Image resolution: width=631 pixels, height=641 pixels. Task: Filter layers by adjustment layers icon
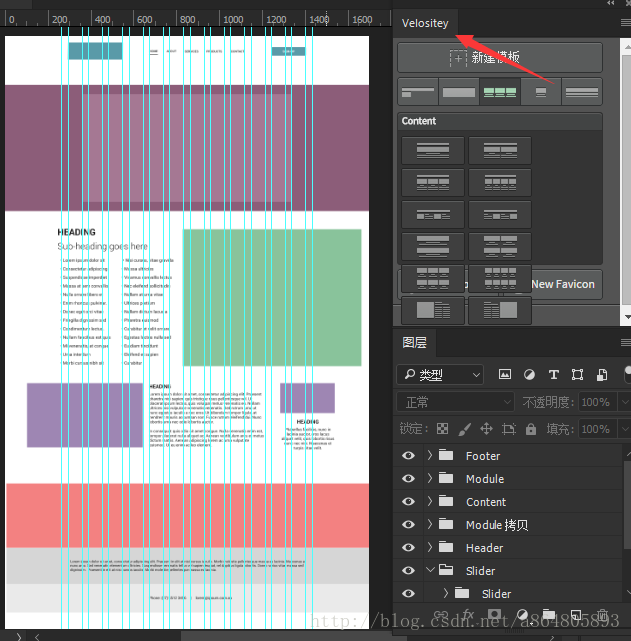coord(529,374)
